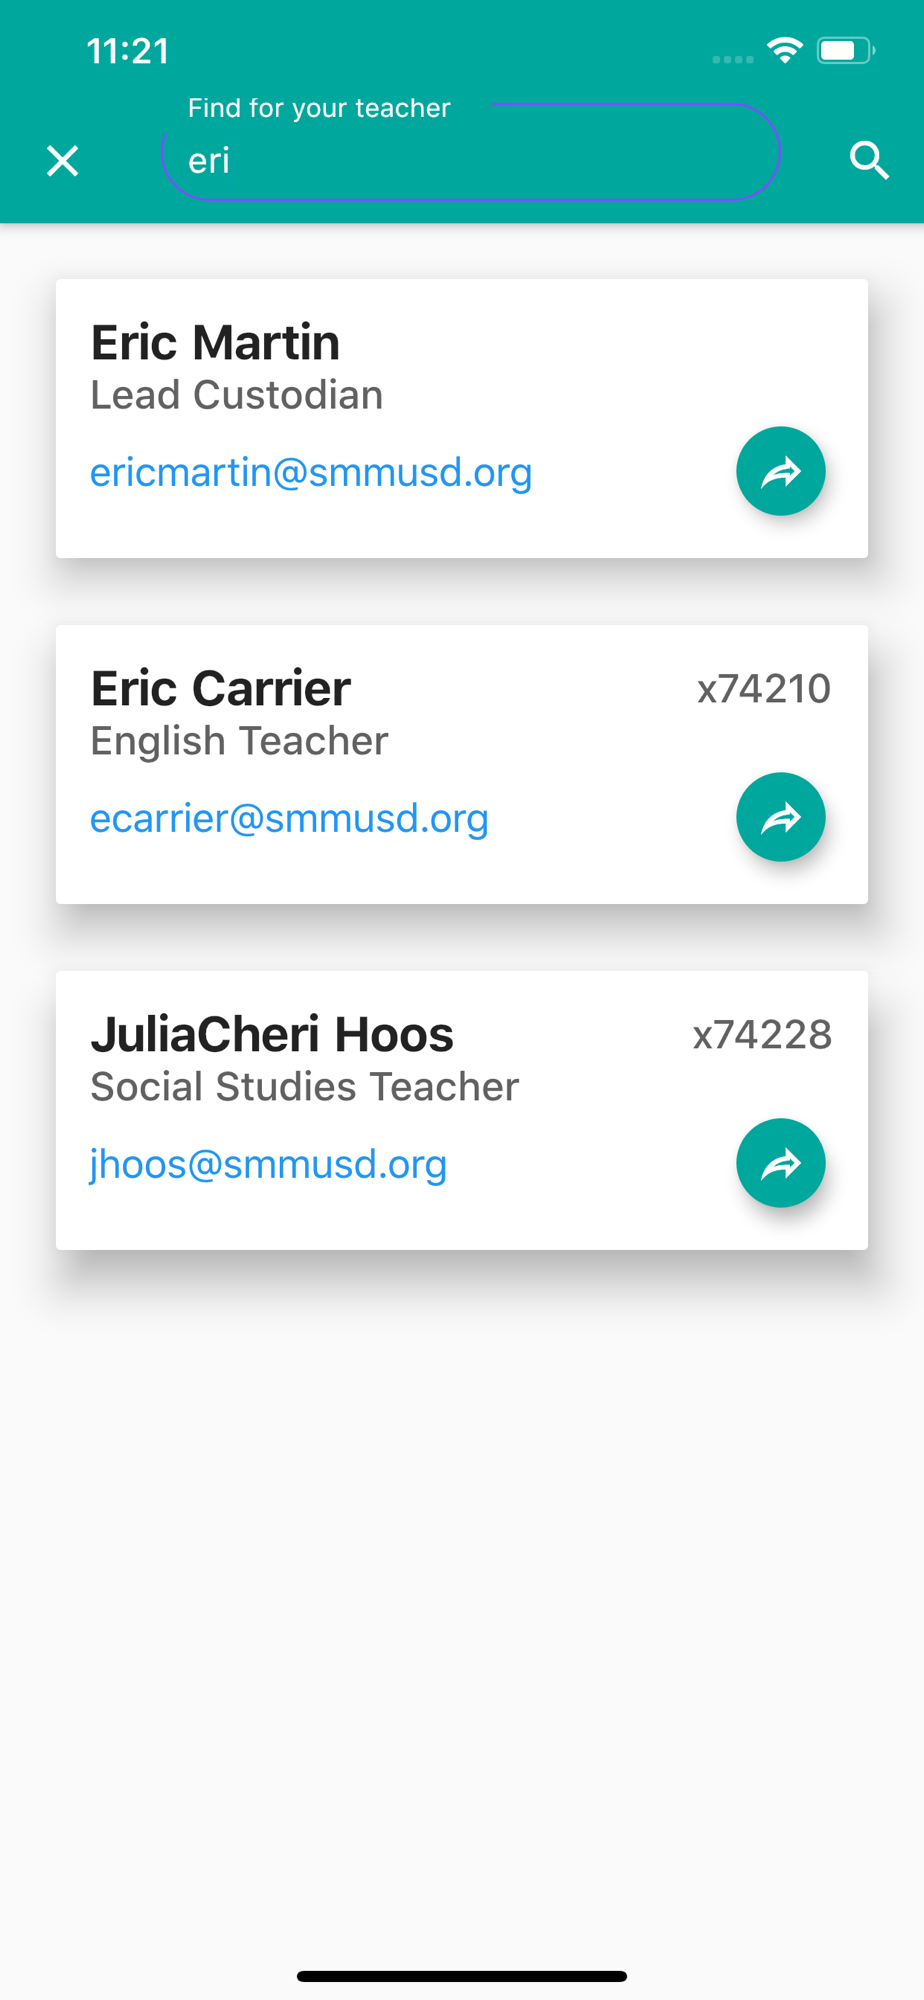This screenshot has width=924, height=2000.
Task: Tap extension x74210 on Eric Carrier's card
Action: pos(763,689)
